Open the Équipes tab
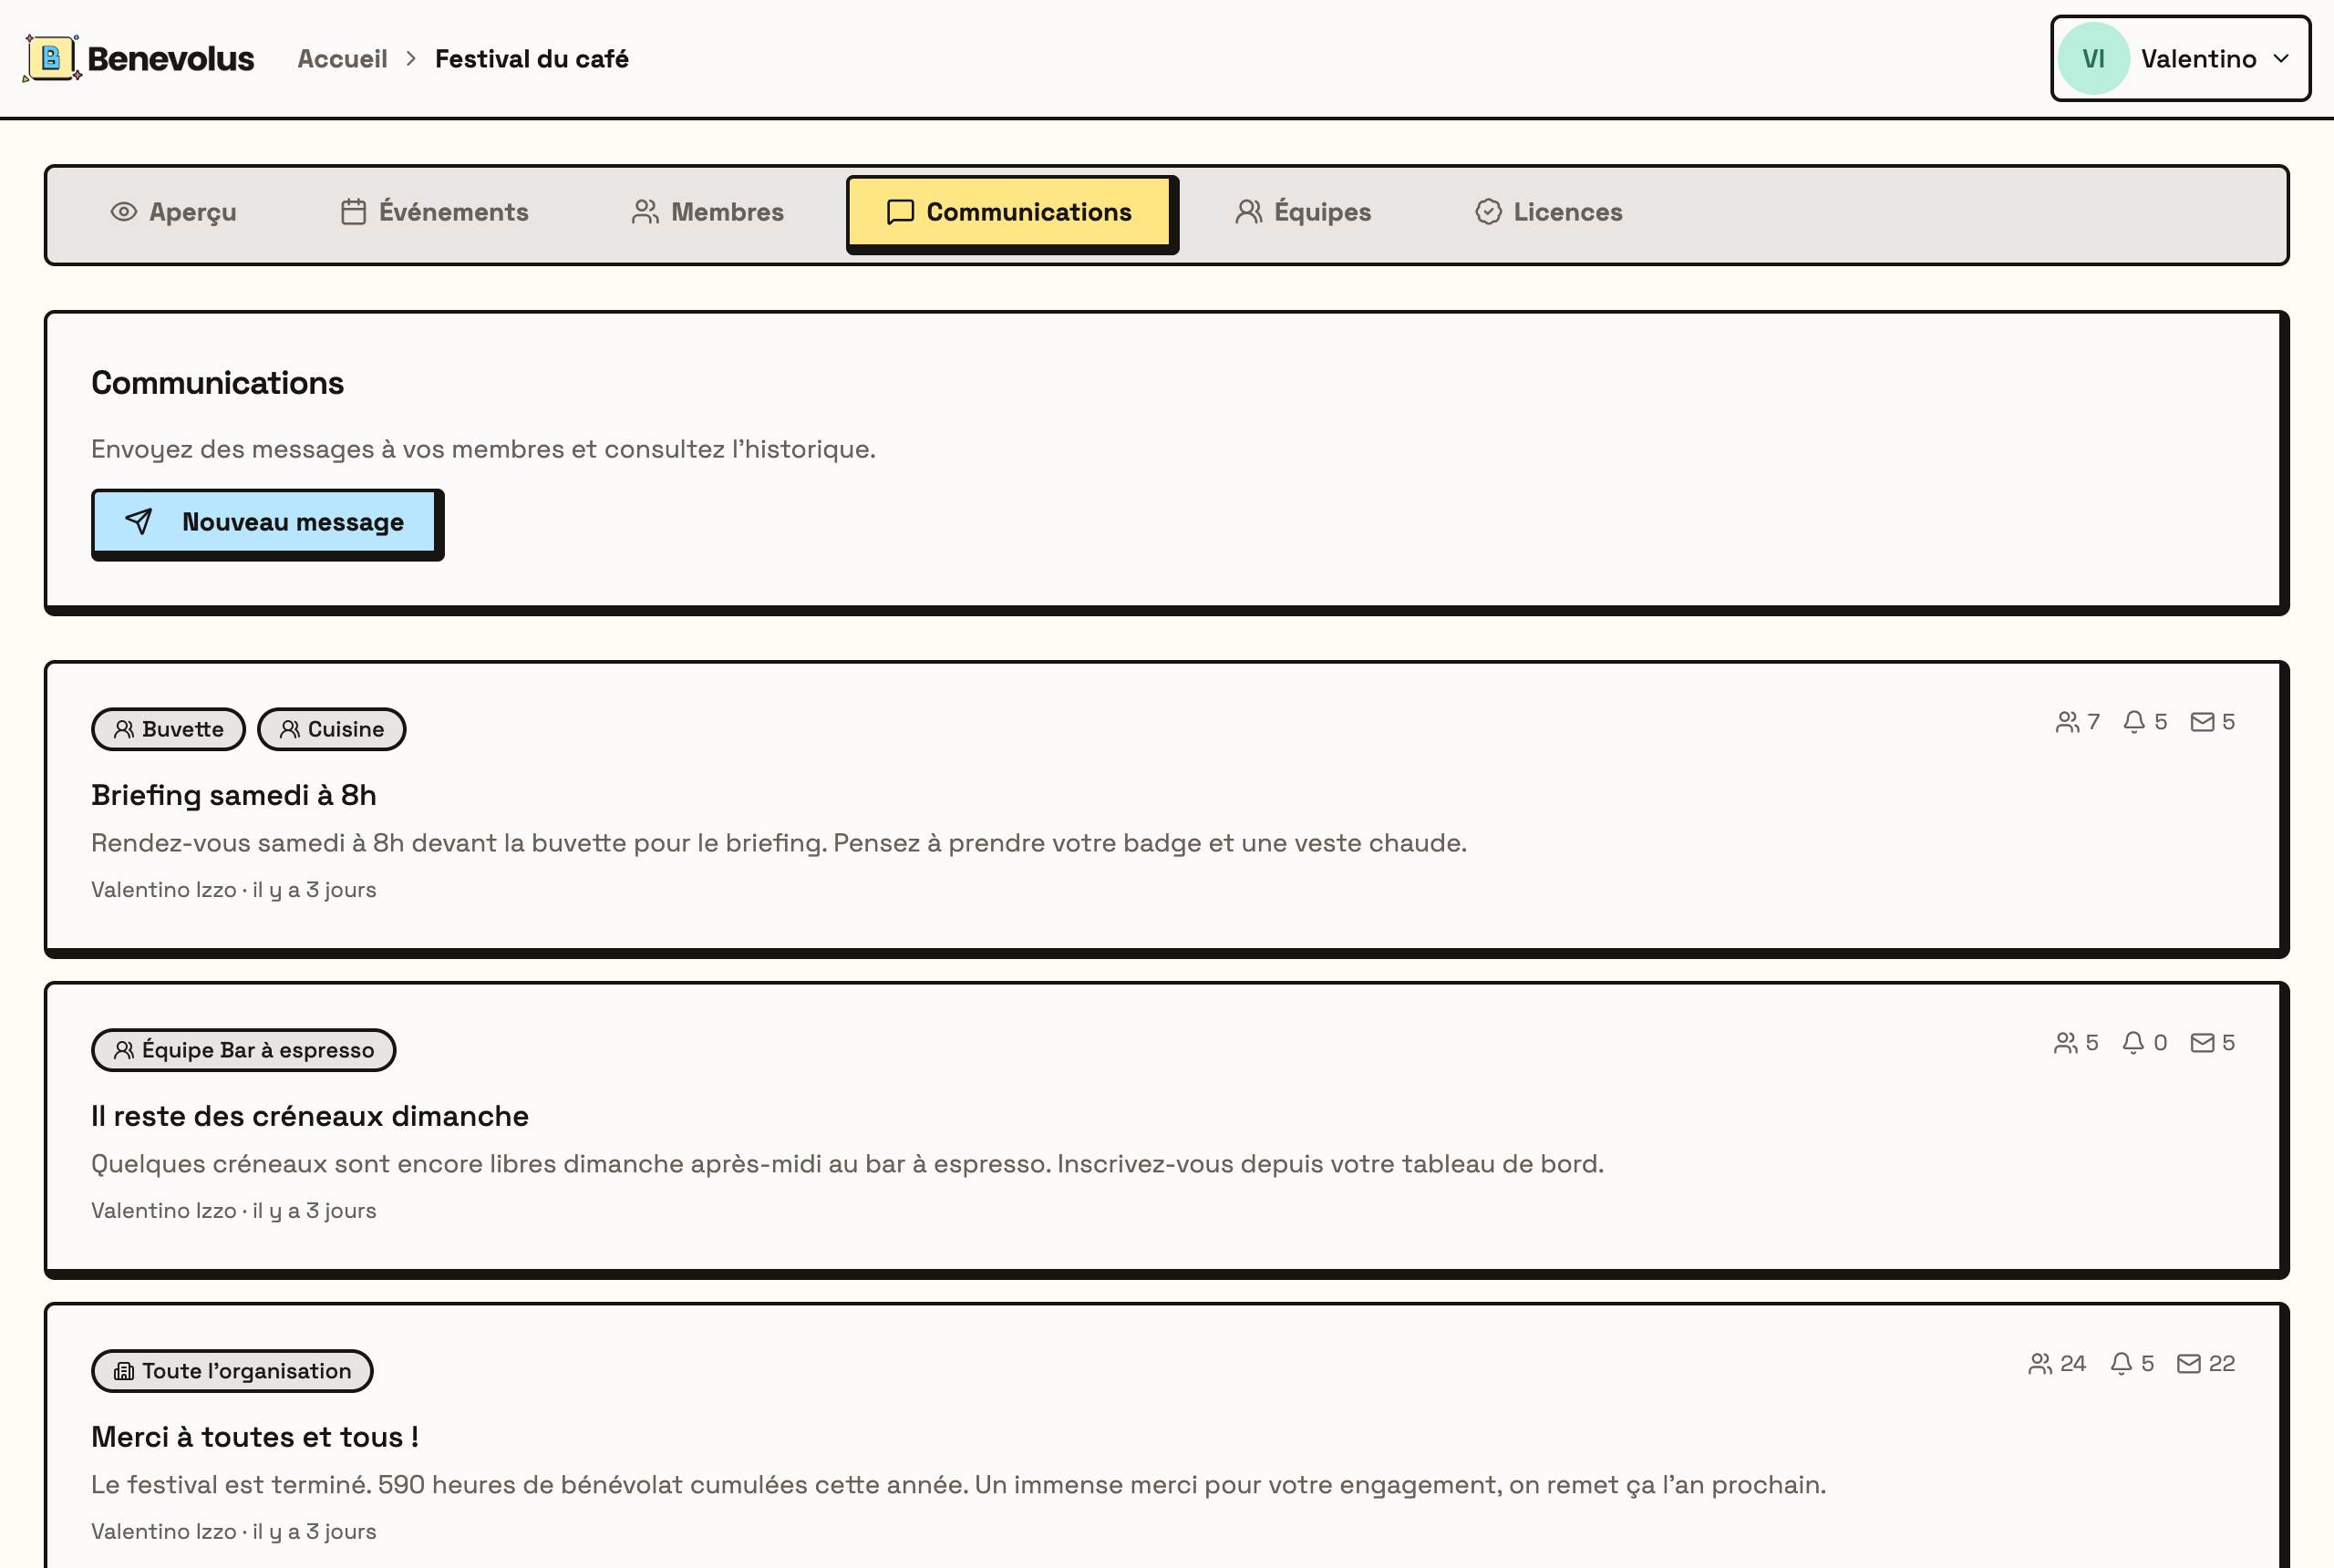This screenshot has height=1568, width=2334. tap(1304, 212)
